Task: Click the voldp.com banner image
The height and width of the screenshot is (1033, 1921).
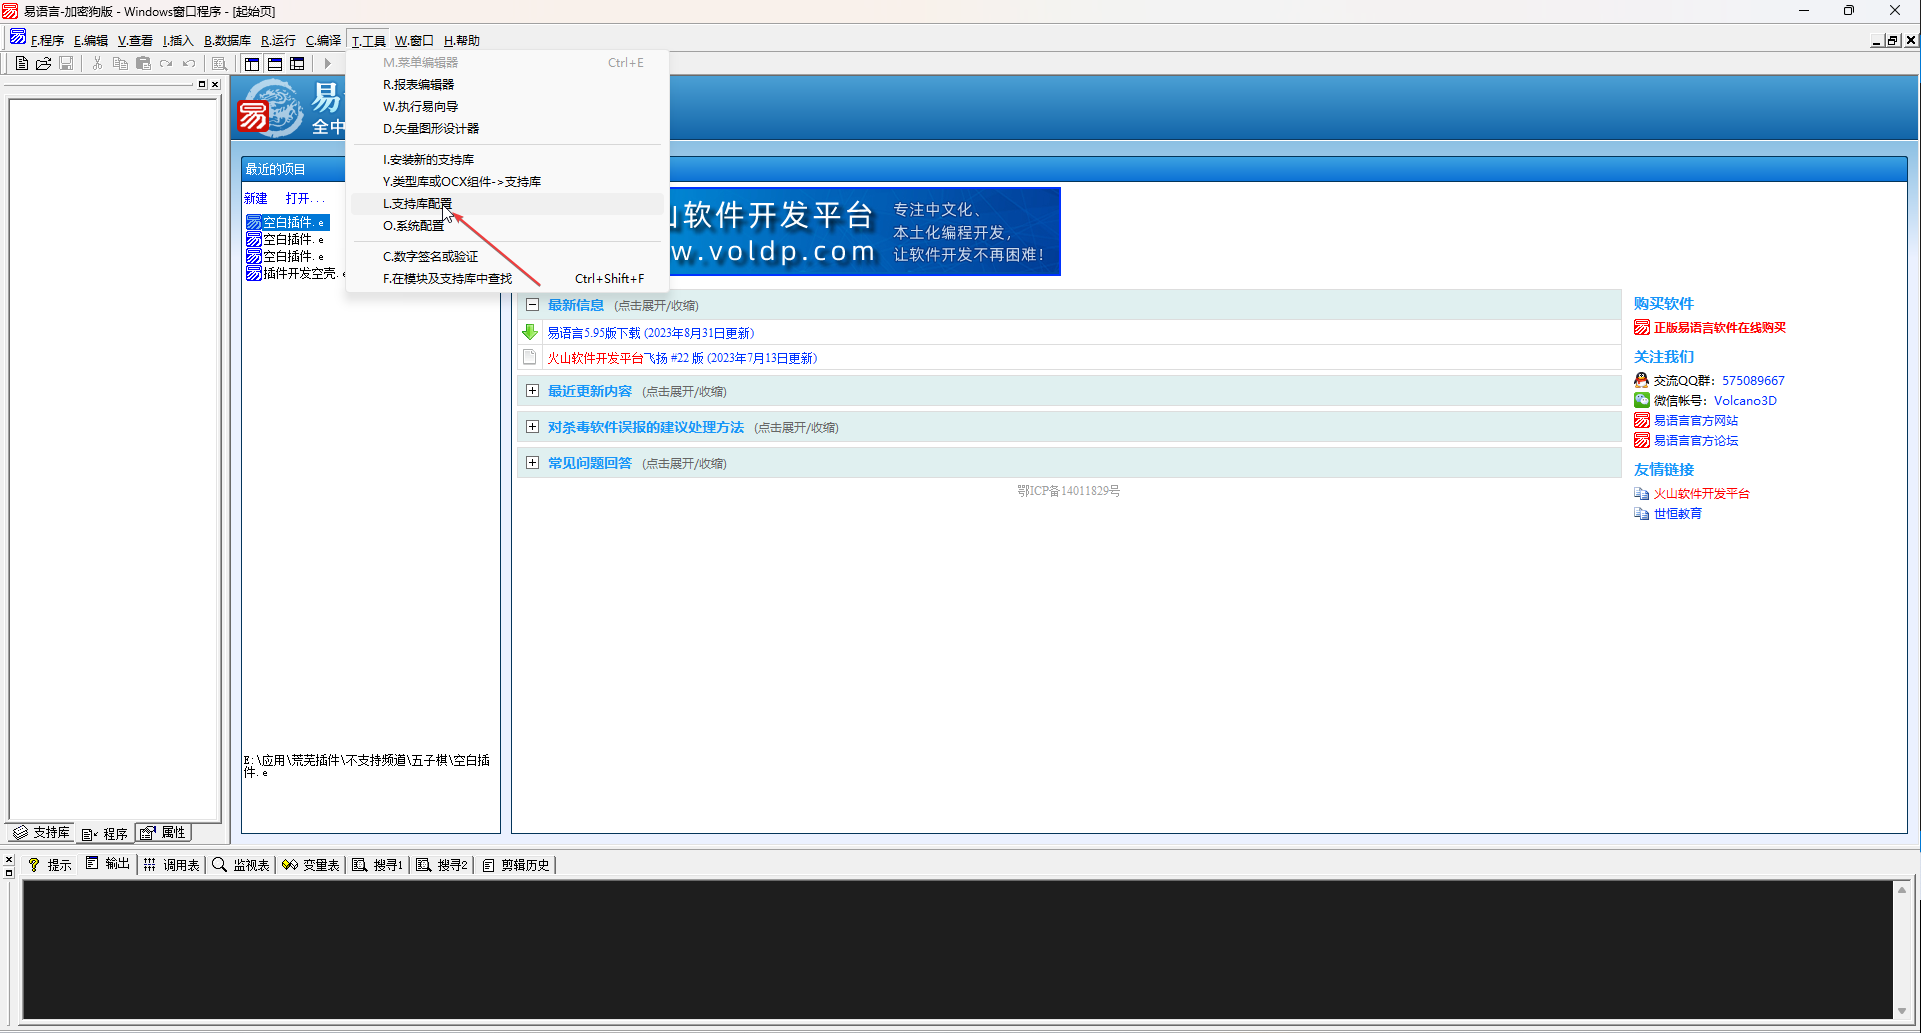Action: [x=865, y=231]
